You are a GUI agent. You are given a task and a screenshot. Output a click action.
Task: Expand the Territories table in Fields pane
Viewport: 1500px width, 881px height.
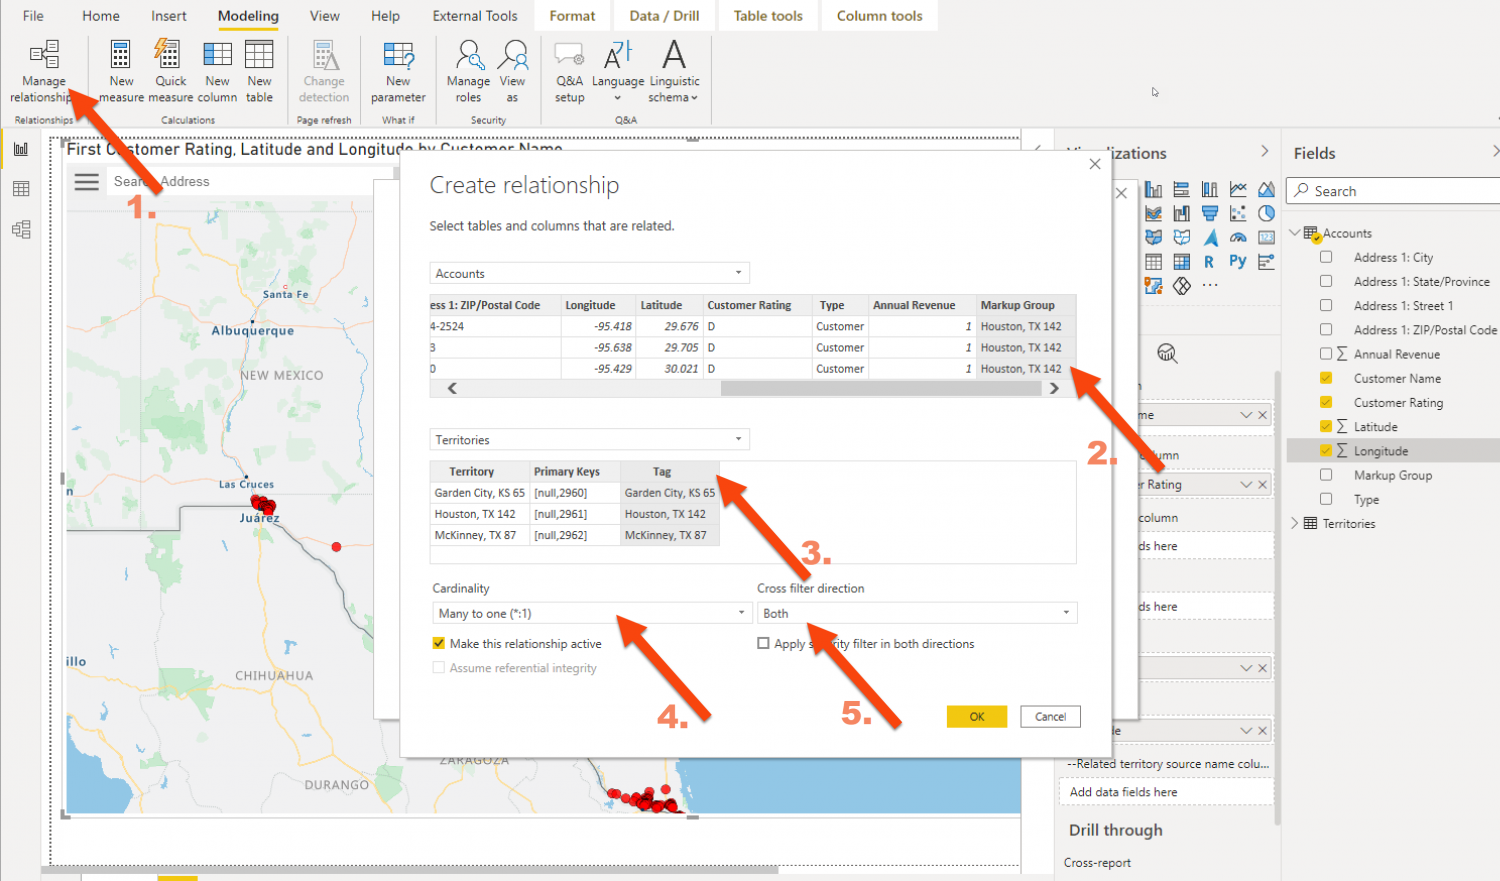1296,523
